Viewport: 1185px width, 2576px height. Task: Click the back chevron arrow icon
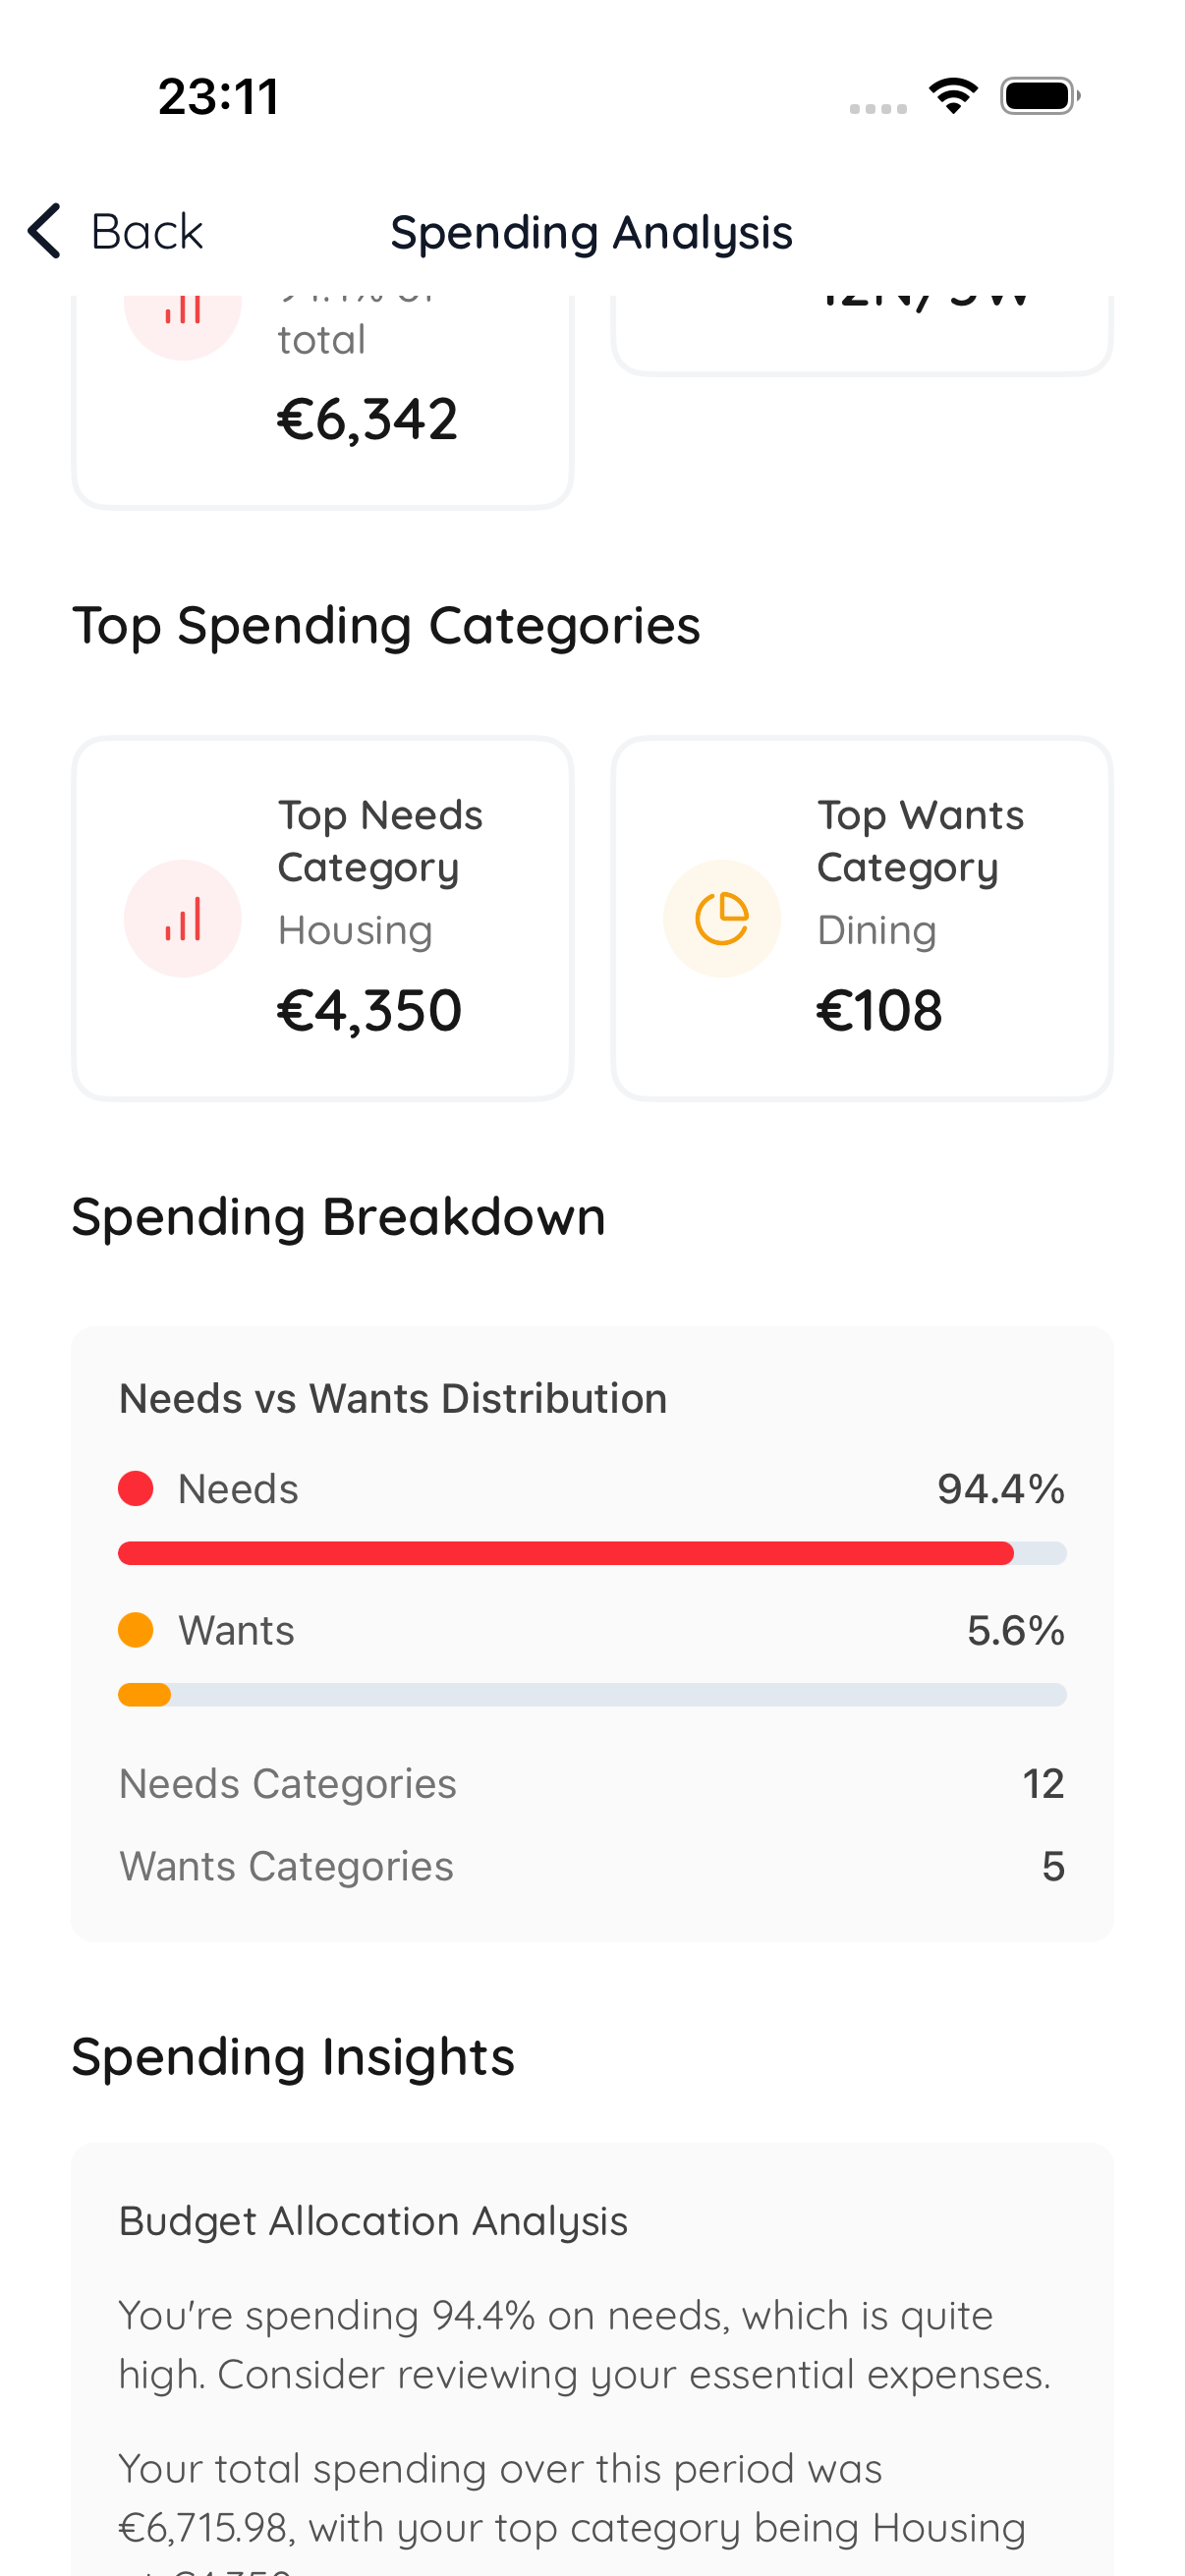pos(43,231)
